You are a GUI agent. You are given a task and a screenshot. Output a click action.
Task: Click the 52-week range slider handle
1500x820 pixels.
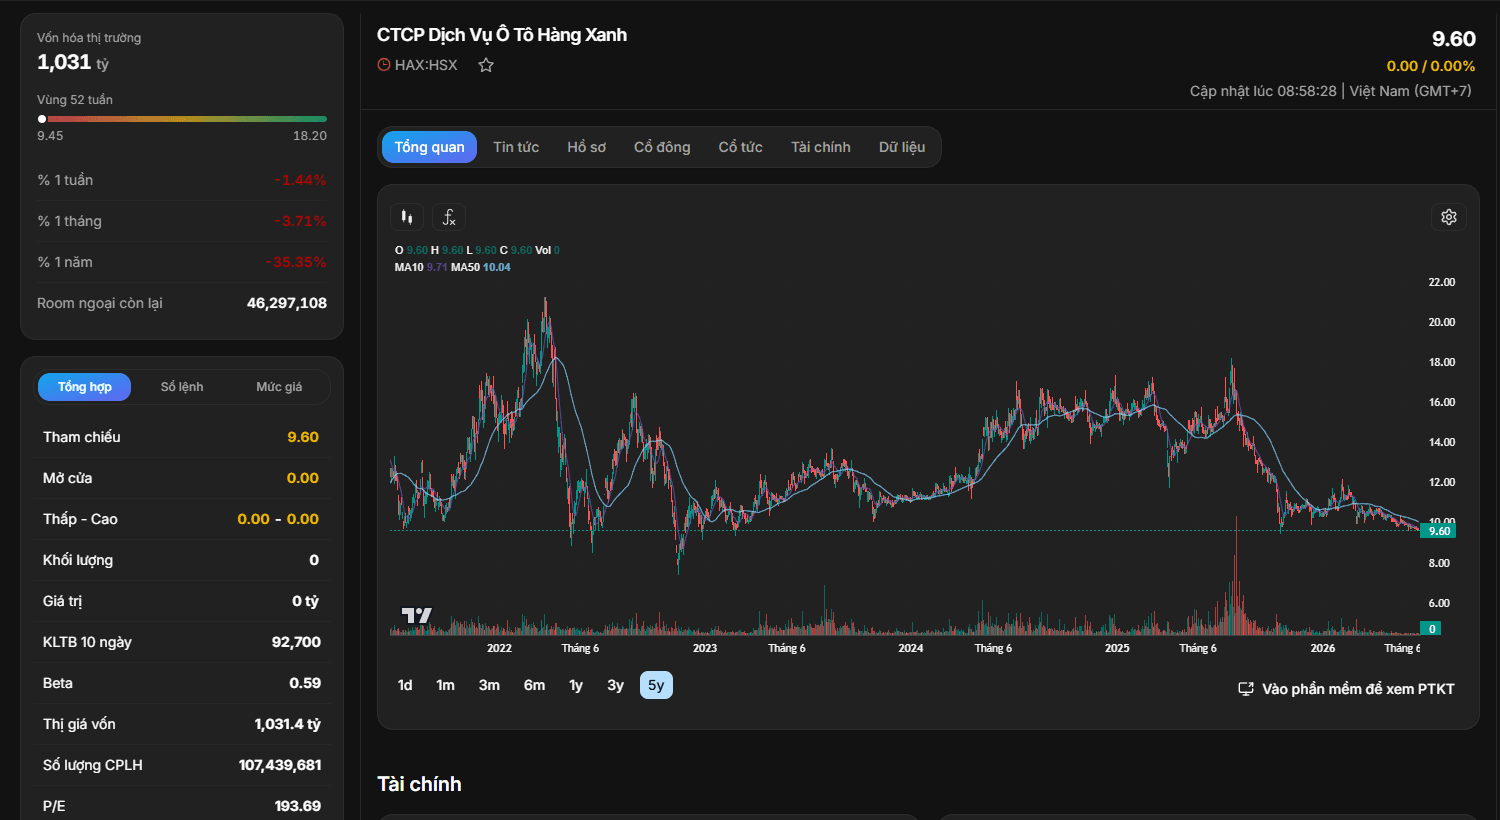42,119
